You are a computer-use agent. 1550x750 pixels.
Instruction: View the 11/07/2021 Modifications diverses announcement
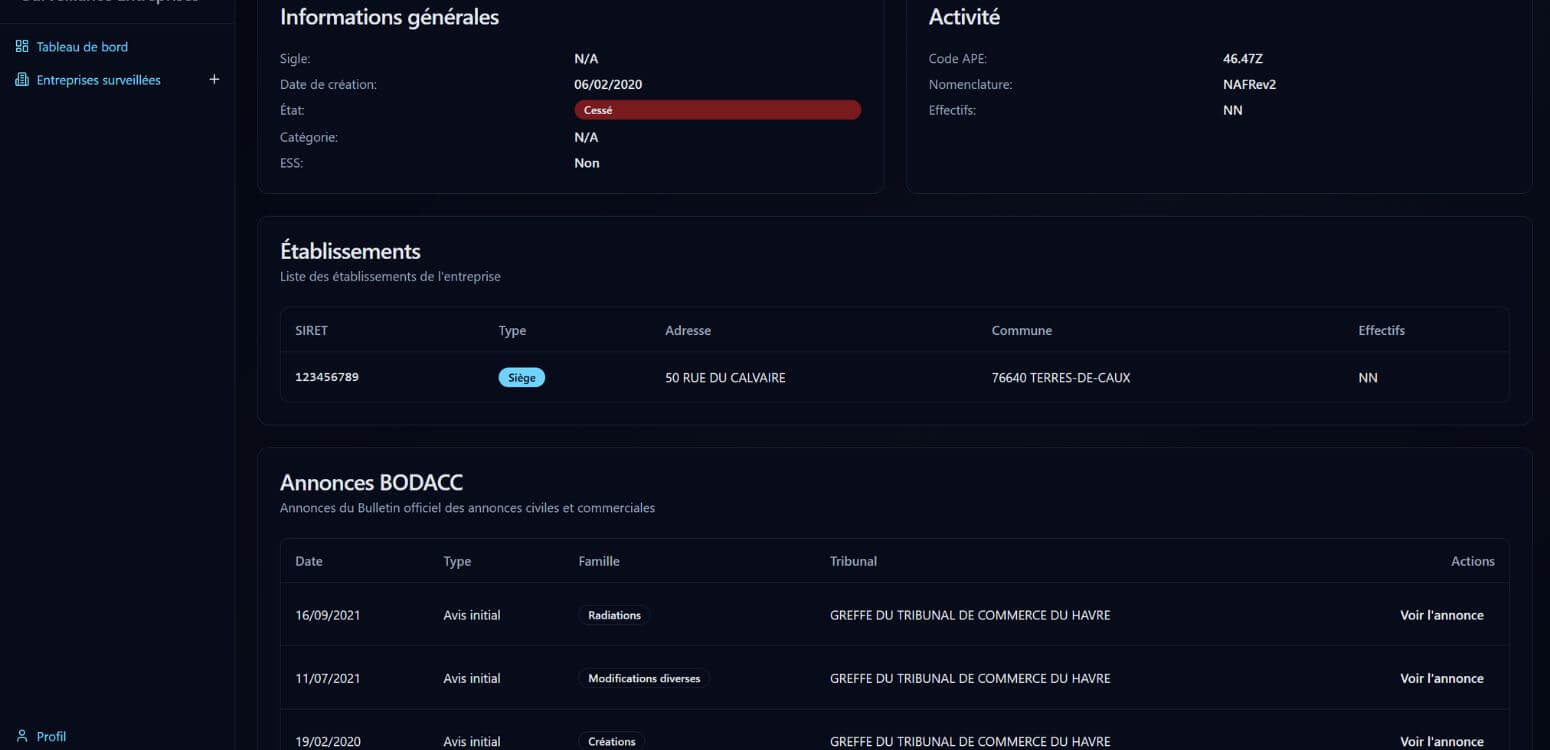pyautogui.click(x=1441, y=678)
